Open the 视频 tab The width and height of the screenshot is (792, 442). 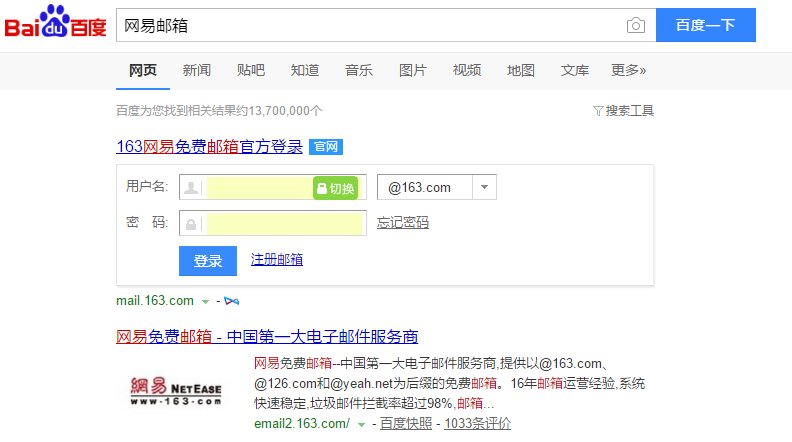tap(467, 70)
